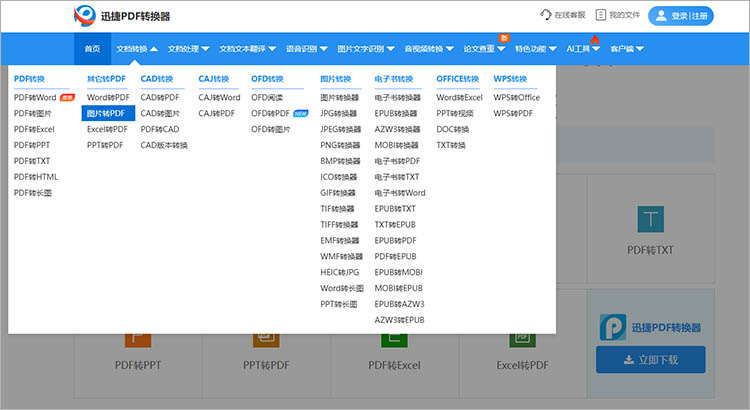
Task: Open EPUB转MOBI link
Action: click(398, 272)
